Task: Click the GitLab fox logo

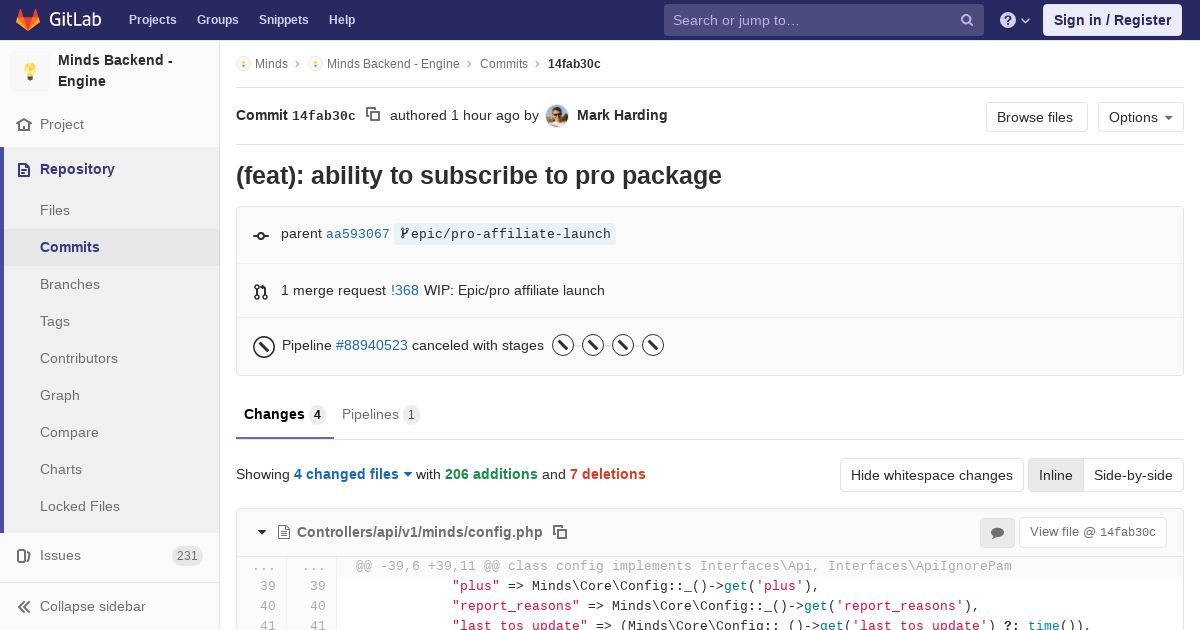Action: click(x=28, y=20)
